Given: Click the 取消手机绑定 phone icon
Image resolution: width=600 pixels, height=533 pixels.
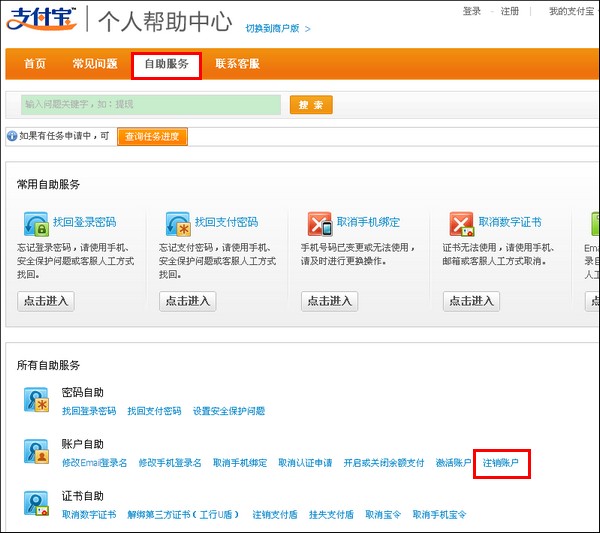Looking at the screenshot, I should click(x=320, y=224).
